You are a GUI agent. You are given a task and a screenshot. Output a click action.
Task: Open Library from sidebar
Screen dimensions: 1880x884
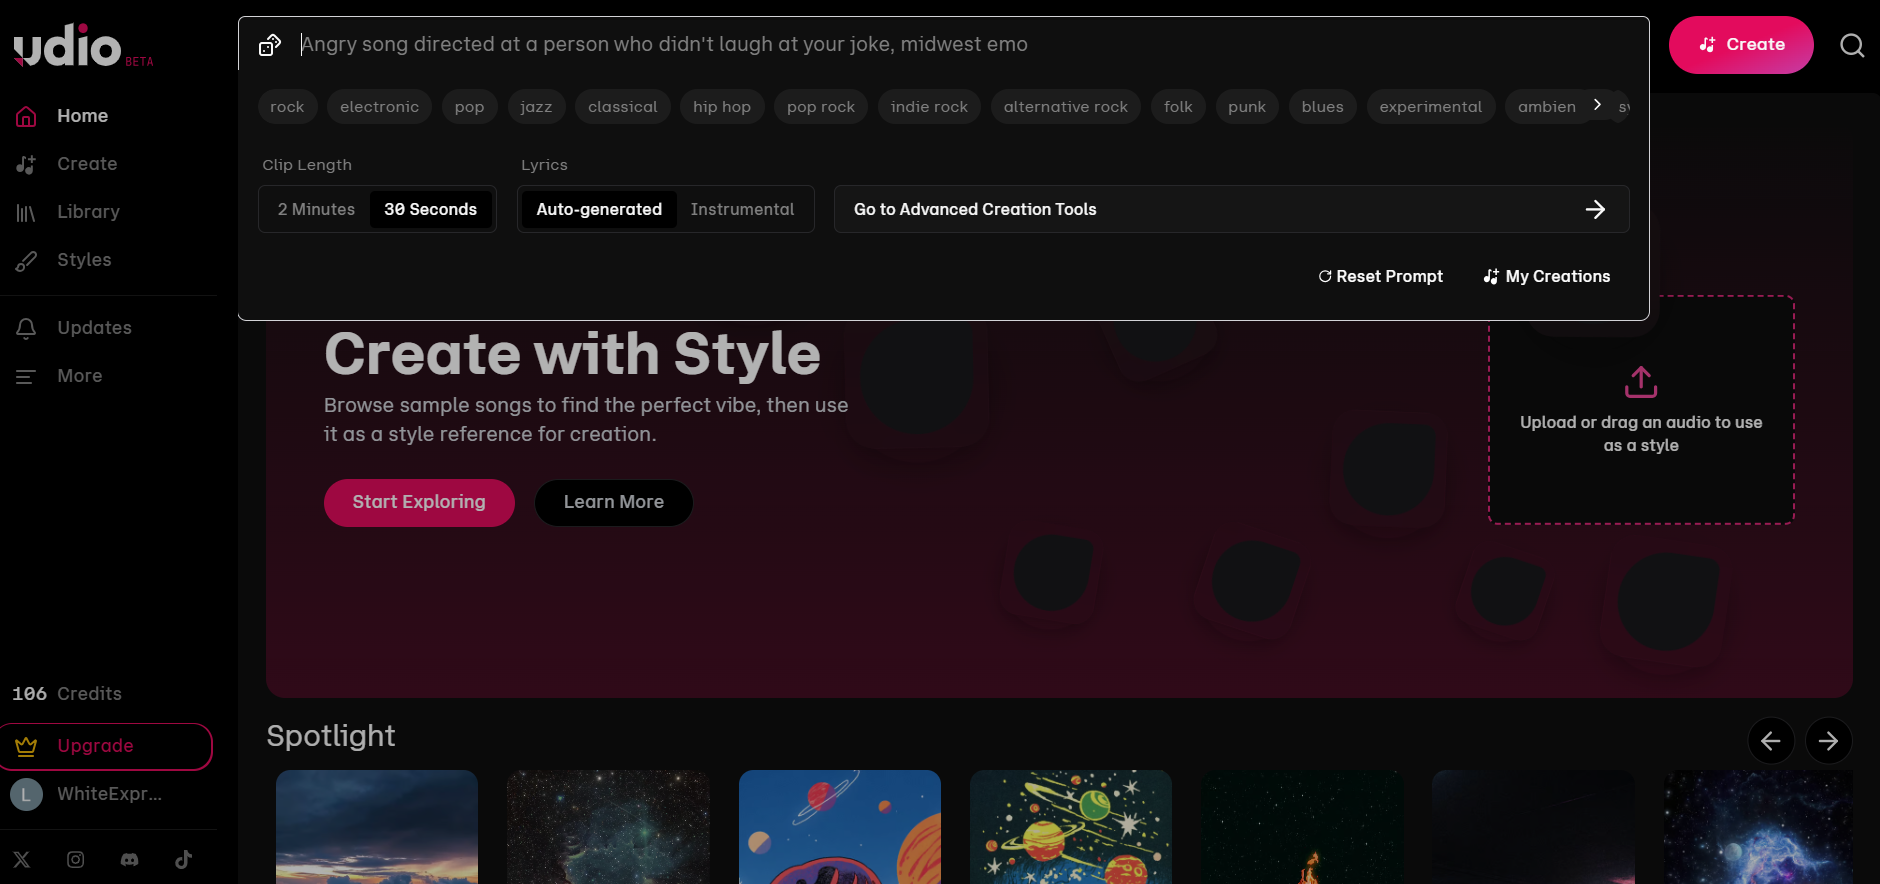pyautogui.click(x=88, y=212)
